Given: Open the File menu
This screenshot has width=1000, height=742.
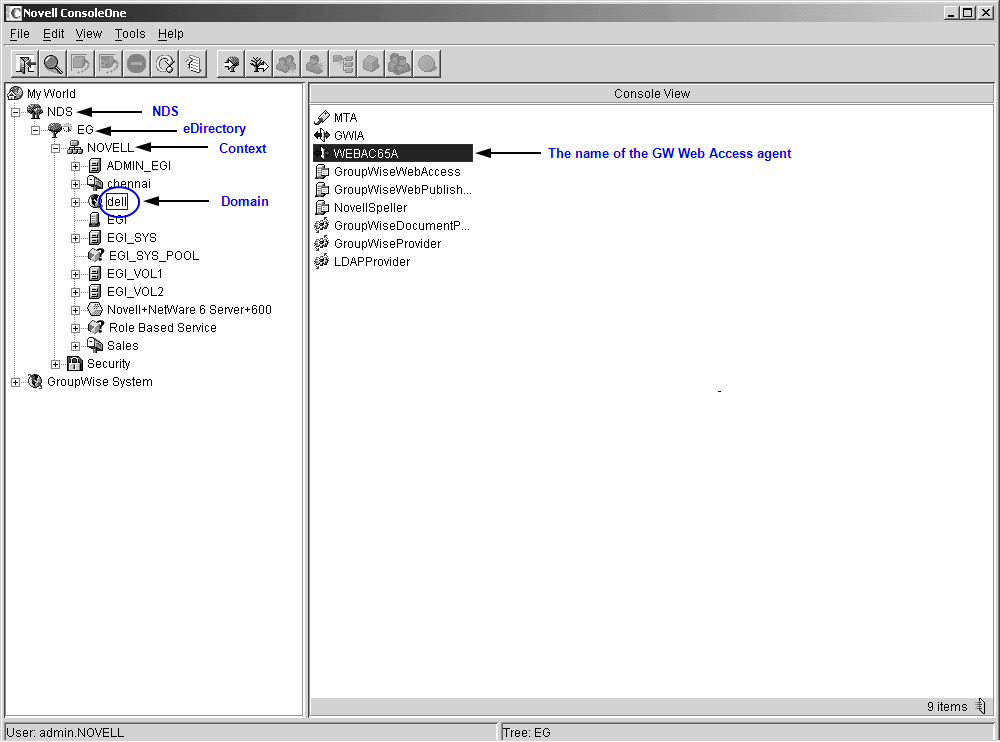Looking at the screenshot, I should tap(20, 34).
